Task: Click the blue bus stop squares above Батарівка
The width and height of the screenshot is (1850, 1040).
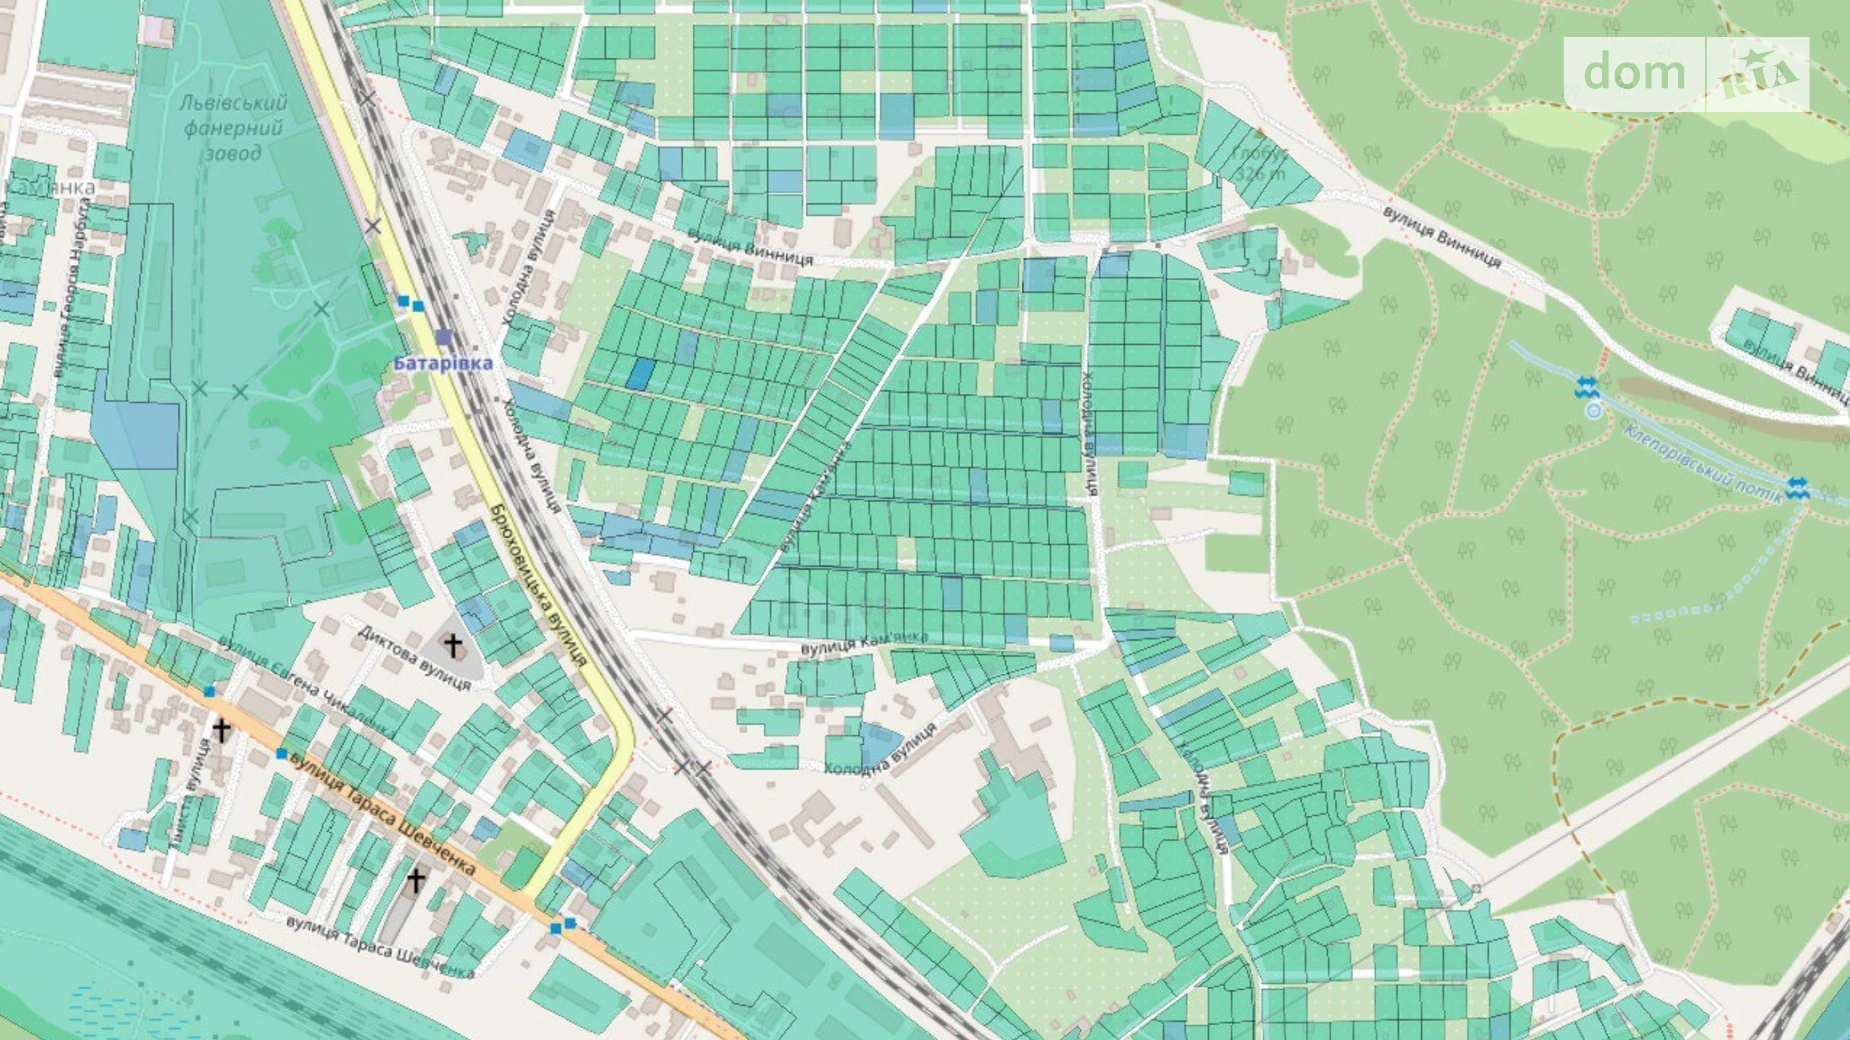Action: pyautogui.click(x=410, y=303)
